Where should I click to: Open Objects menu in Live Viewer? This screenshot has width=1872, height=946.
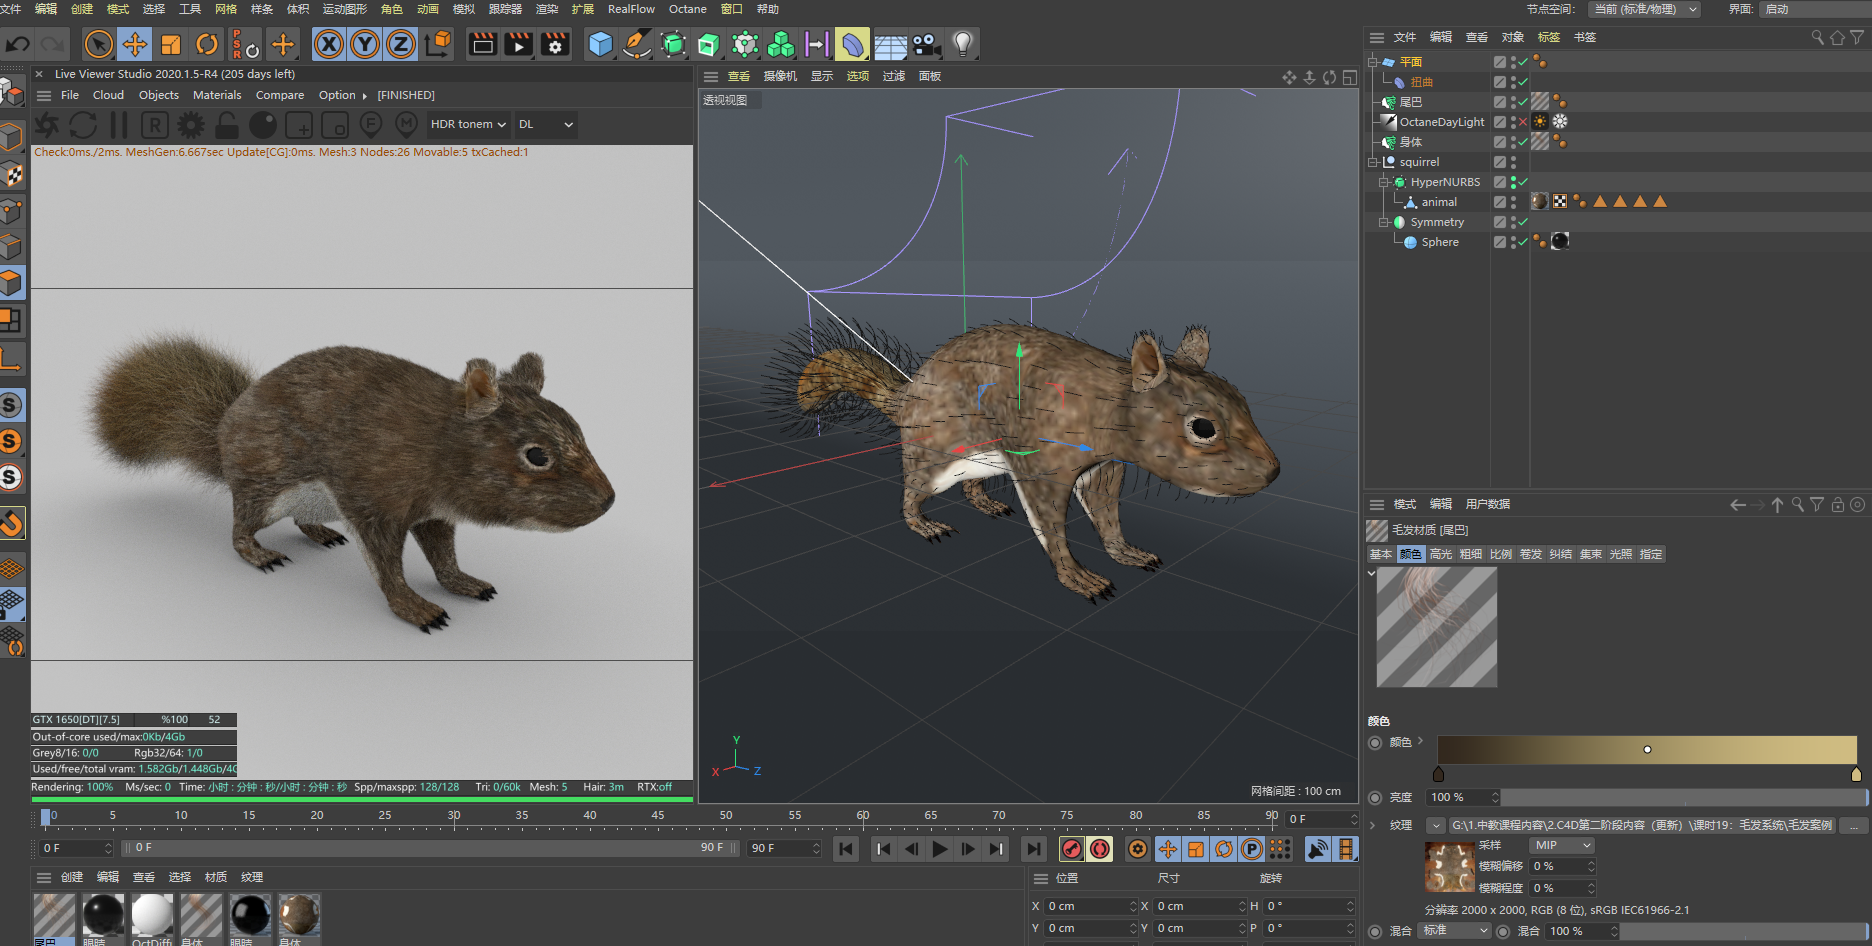(158, 95)
